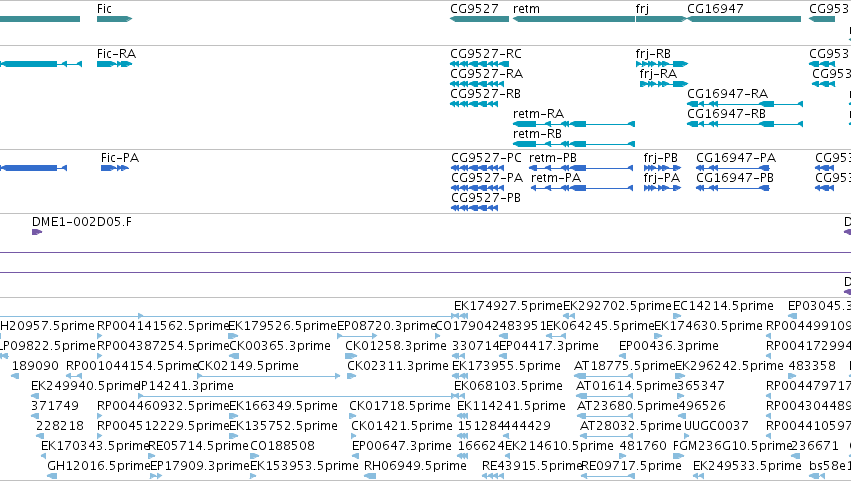Select transcript CG9527-RA label
The height and width of the screenshot is (481, 851).
[x=487, y=74]
